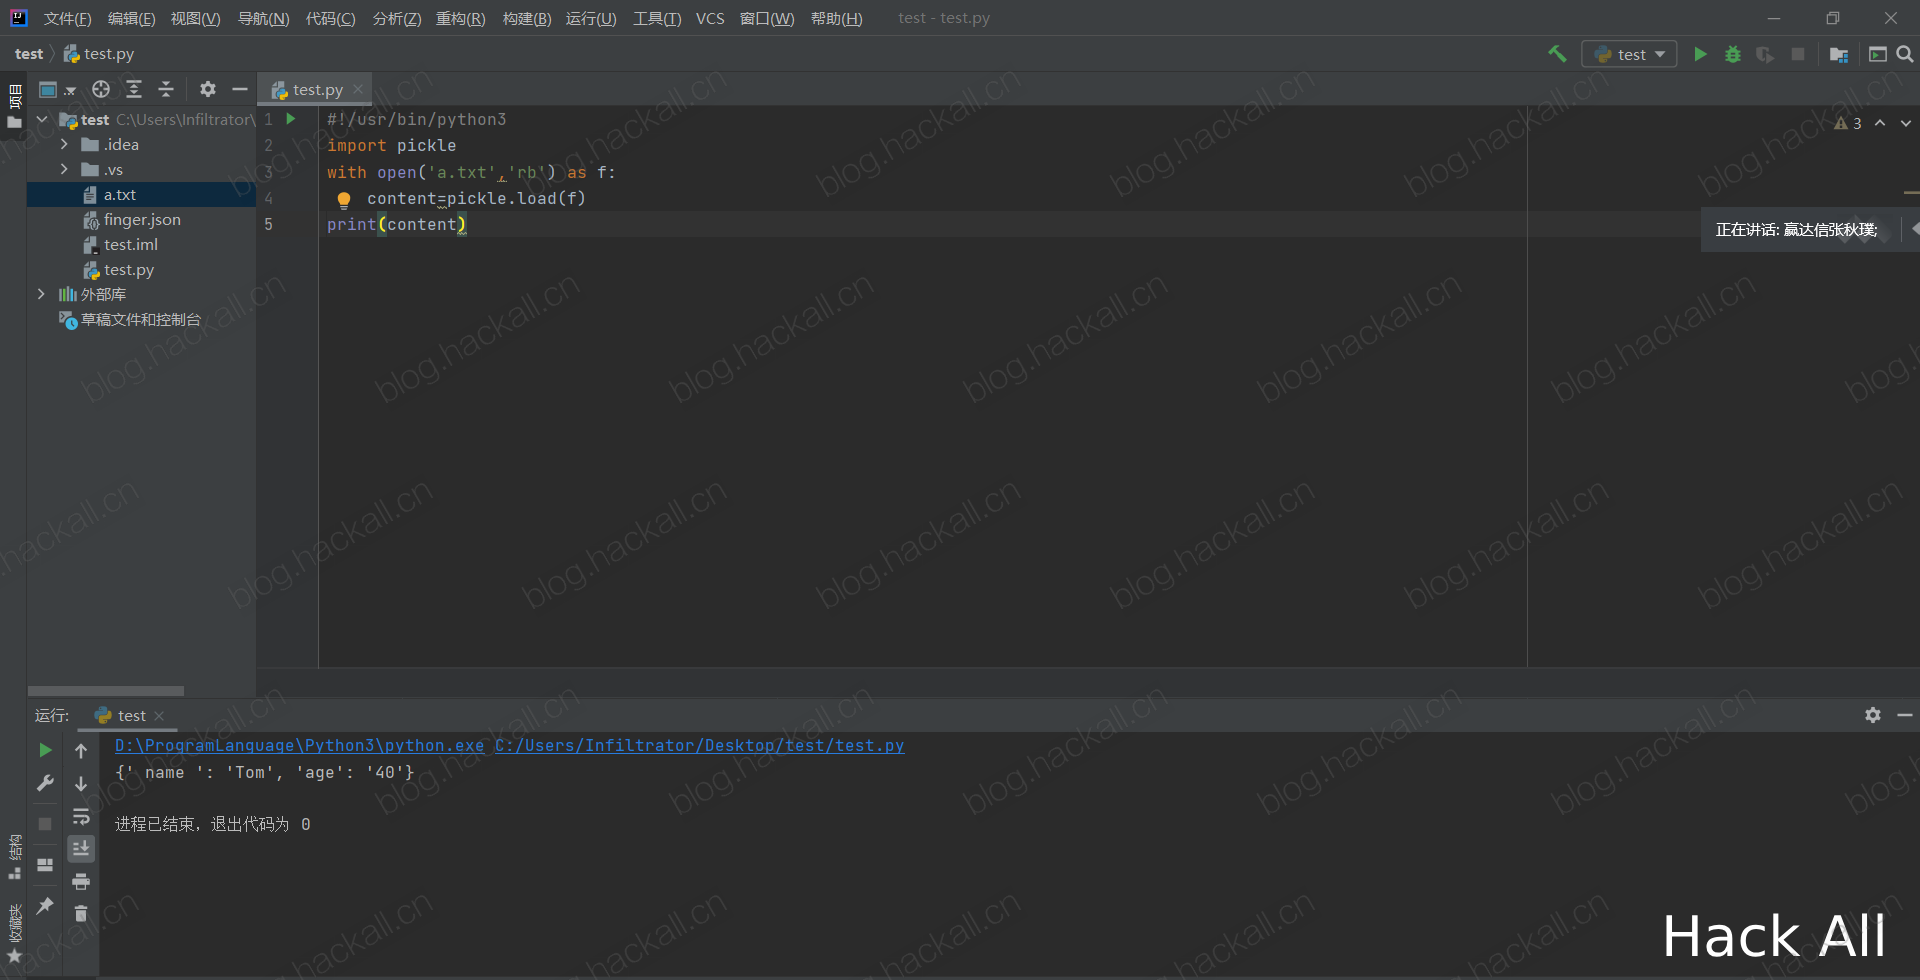Hide the project panel with minus icon

240,89
